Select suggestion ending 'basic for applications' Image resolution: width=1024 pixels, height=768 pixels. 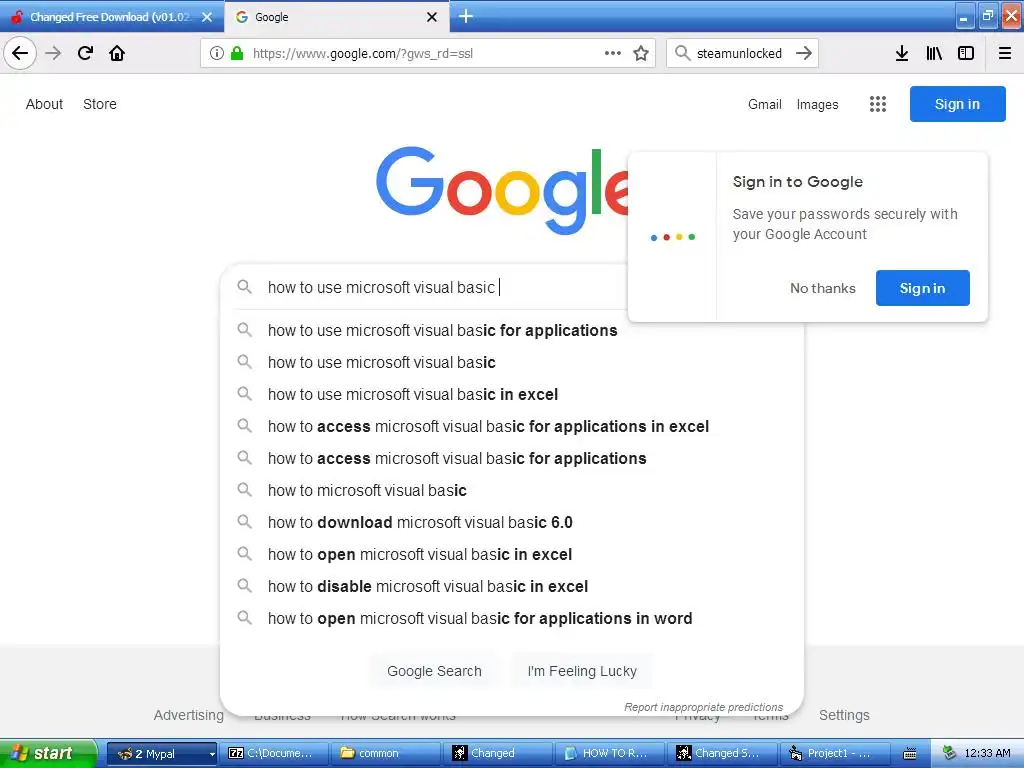click(511, 330)
